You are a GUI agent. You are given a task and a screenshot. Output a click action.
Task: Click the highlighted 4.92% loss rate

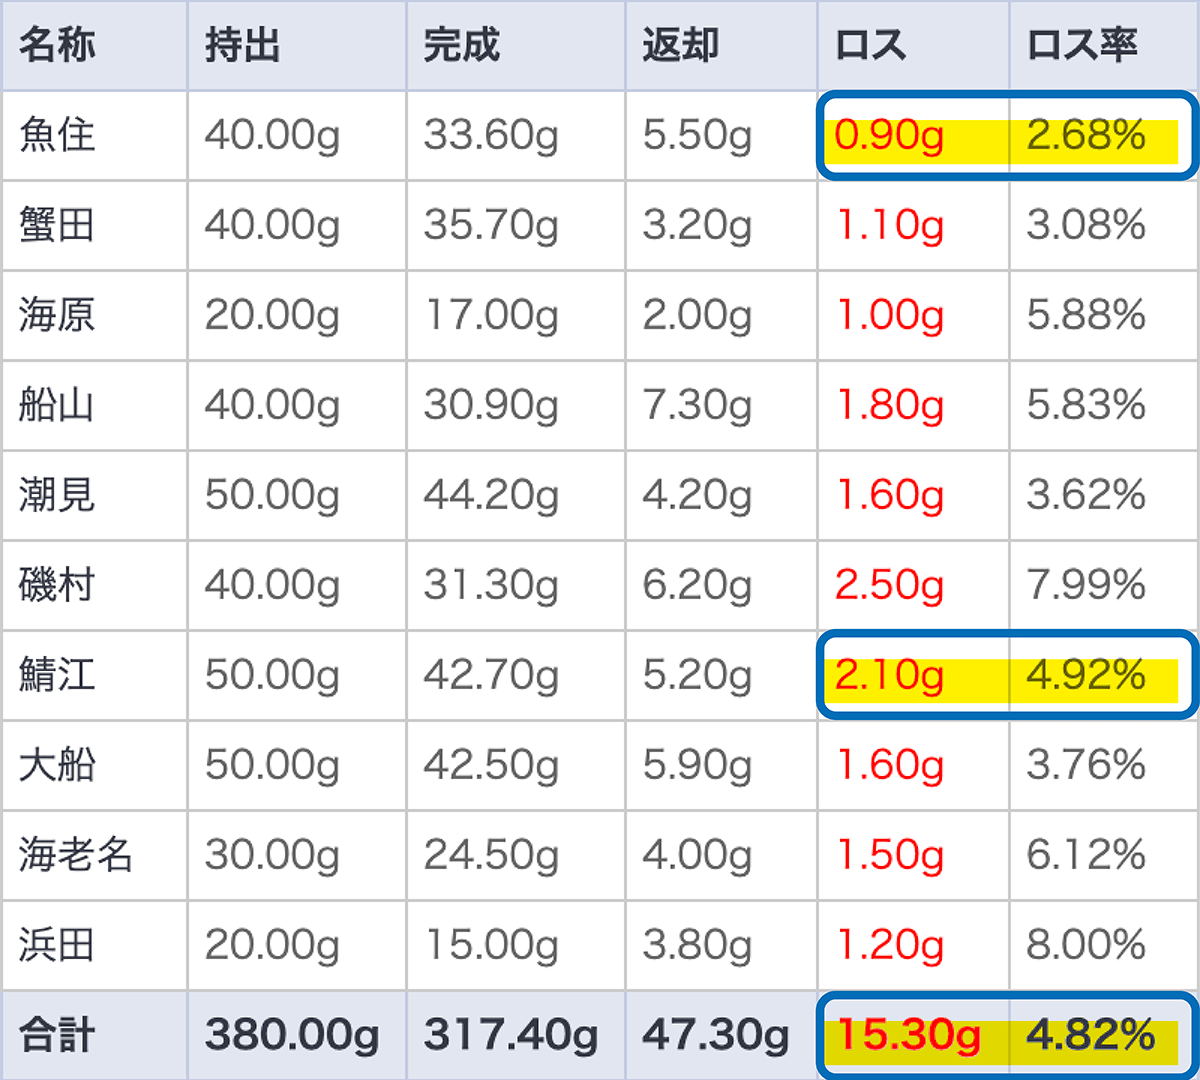(x=1086, y=675)
